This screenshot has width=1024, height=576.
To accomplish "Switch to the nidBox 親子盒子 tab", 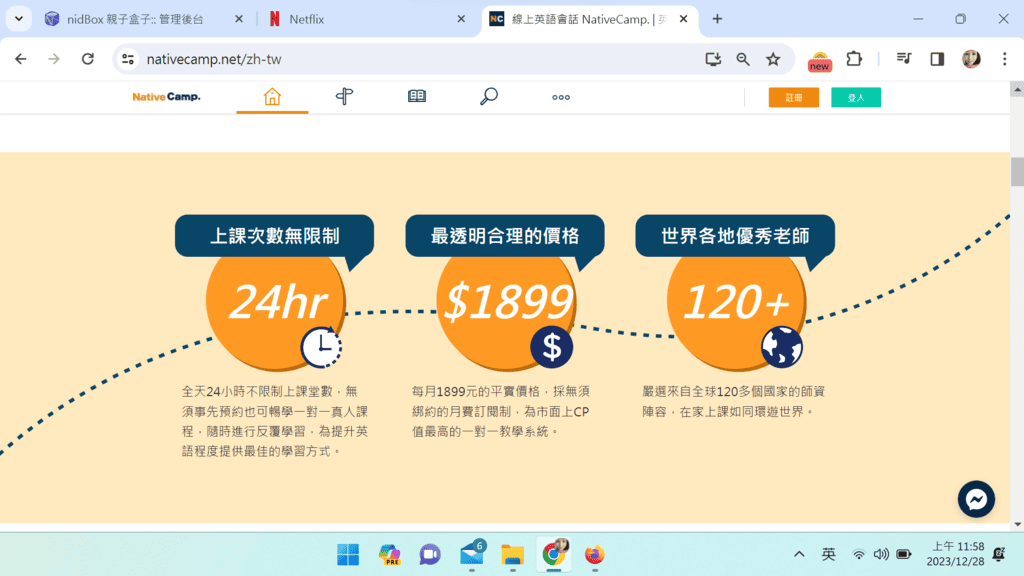I will pos(135,20).
